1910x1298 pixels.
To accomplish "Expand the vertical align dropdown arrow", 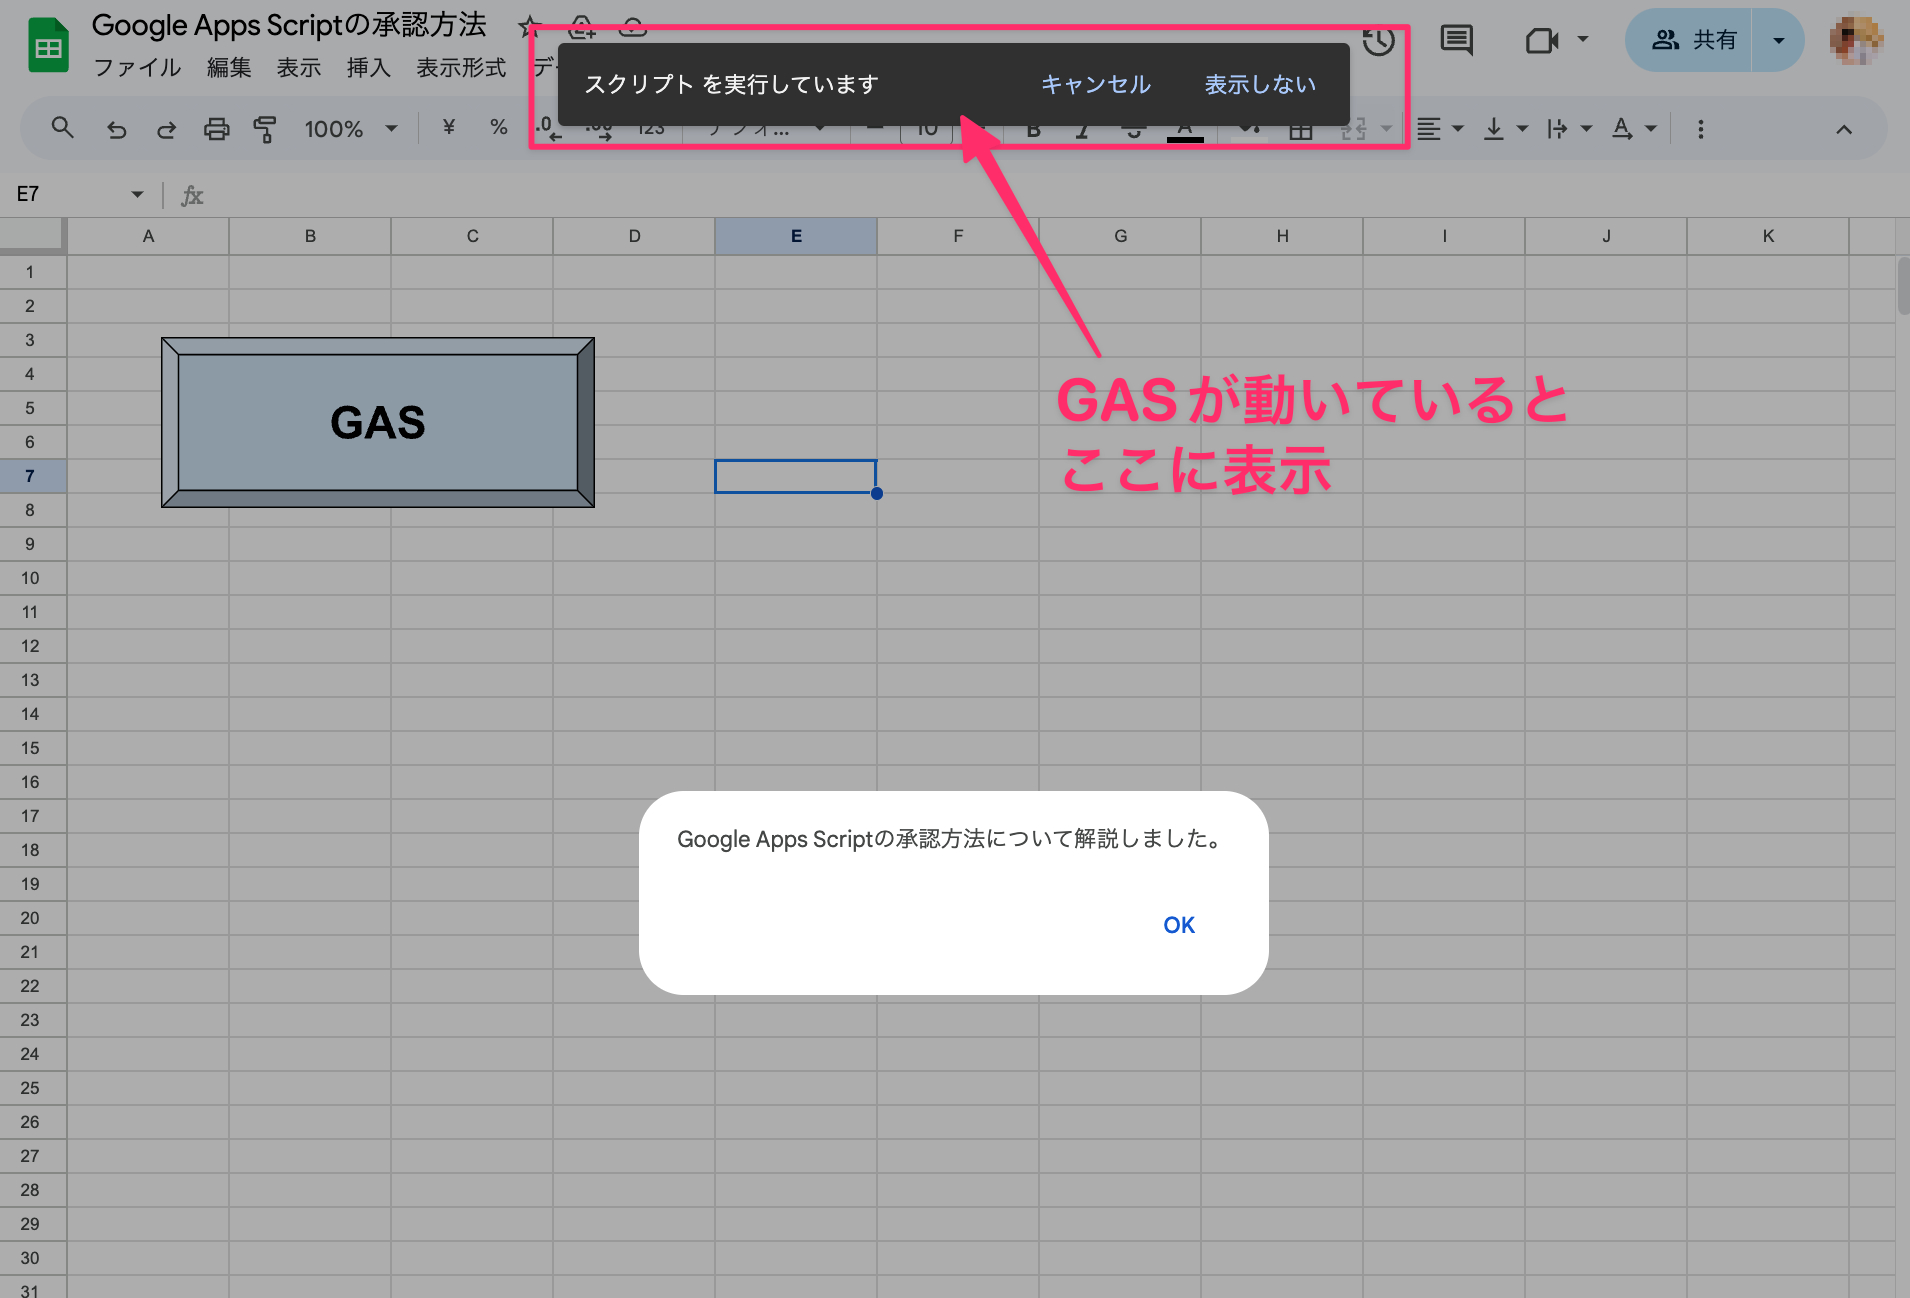I will [x=1522, y=129].
